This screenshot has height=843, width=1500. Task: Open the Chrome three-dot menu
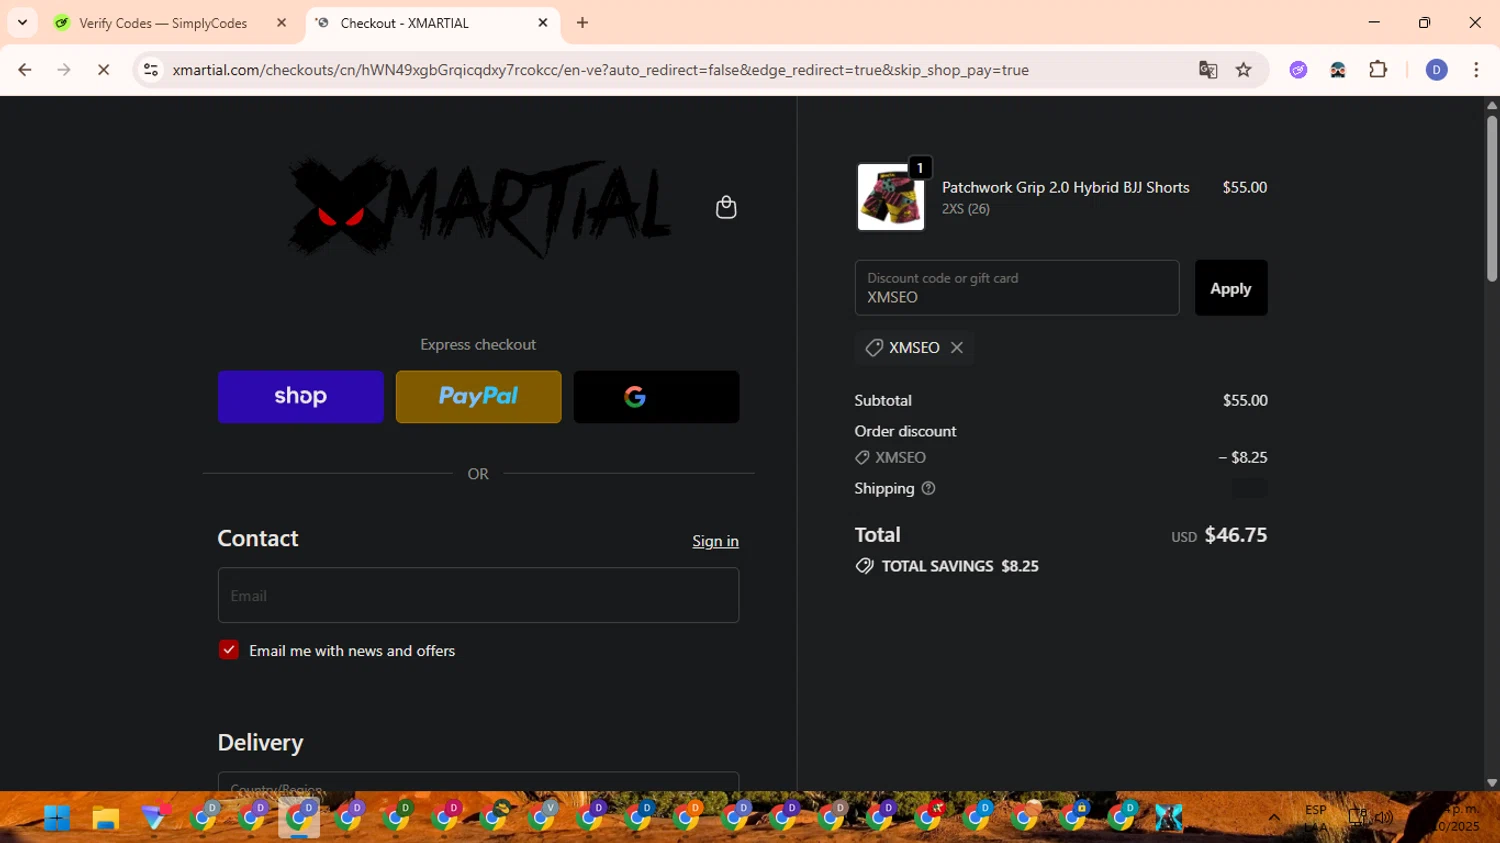pos(1476,70)
